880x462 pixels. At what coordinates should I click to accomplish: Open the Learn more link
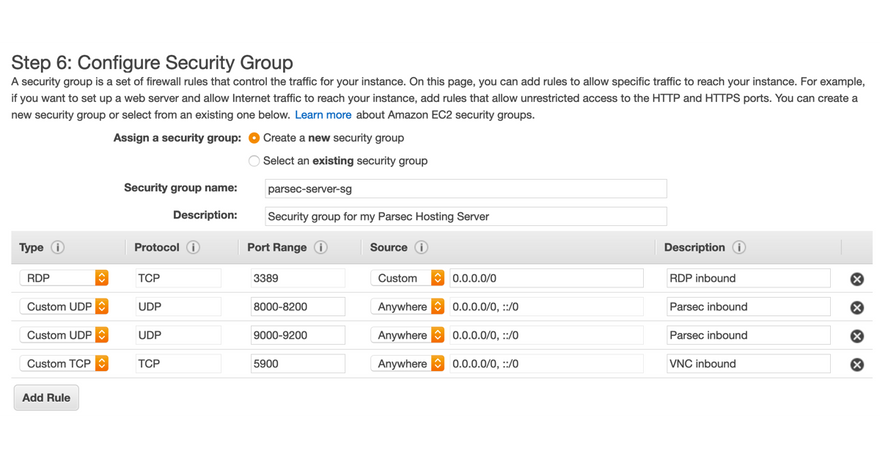coord(323,115)
